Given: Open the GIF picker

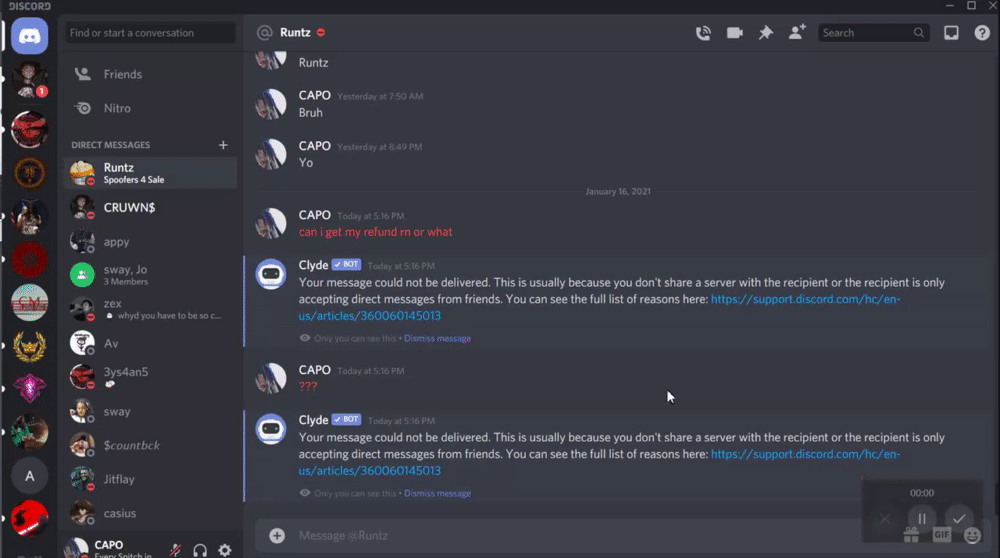Looking at the screenshot, I should click(x=941, y=535).
